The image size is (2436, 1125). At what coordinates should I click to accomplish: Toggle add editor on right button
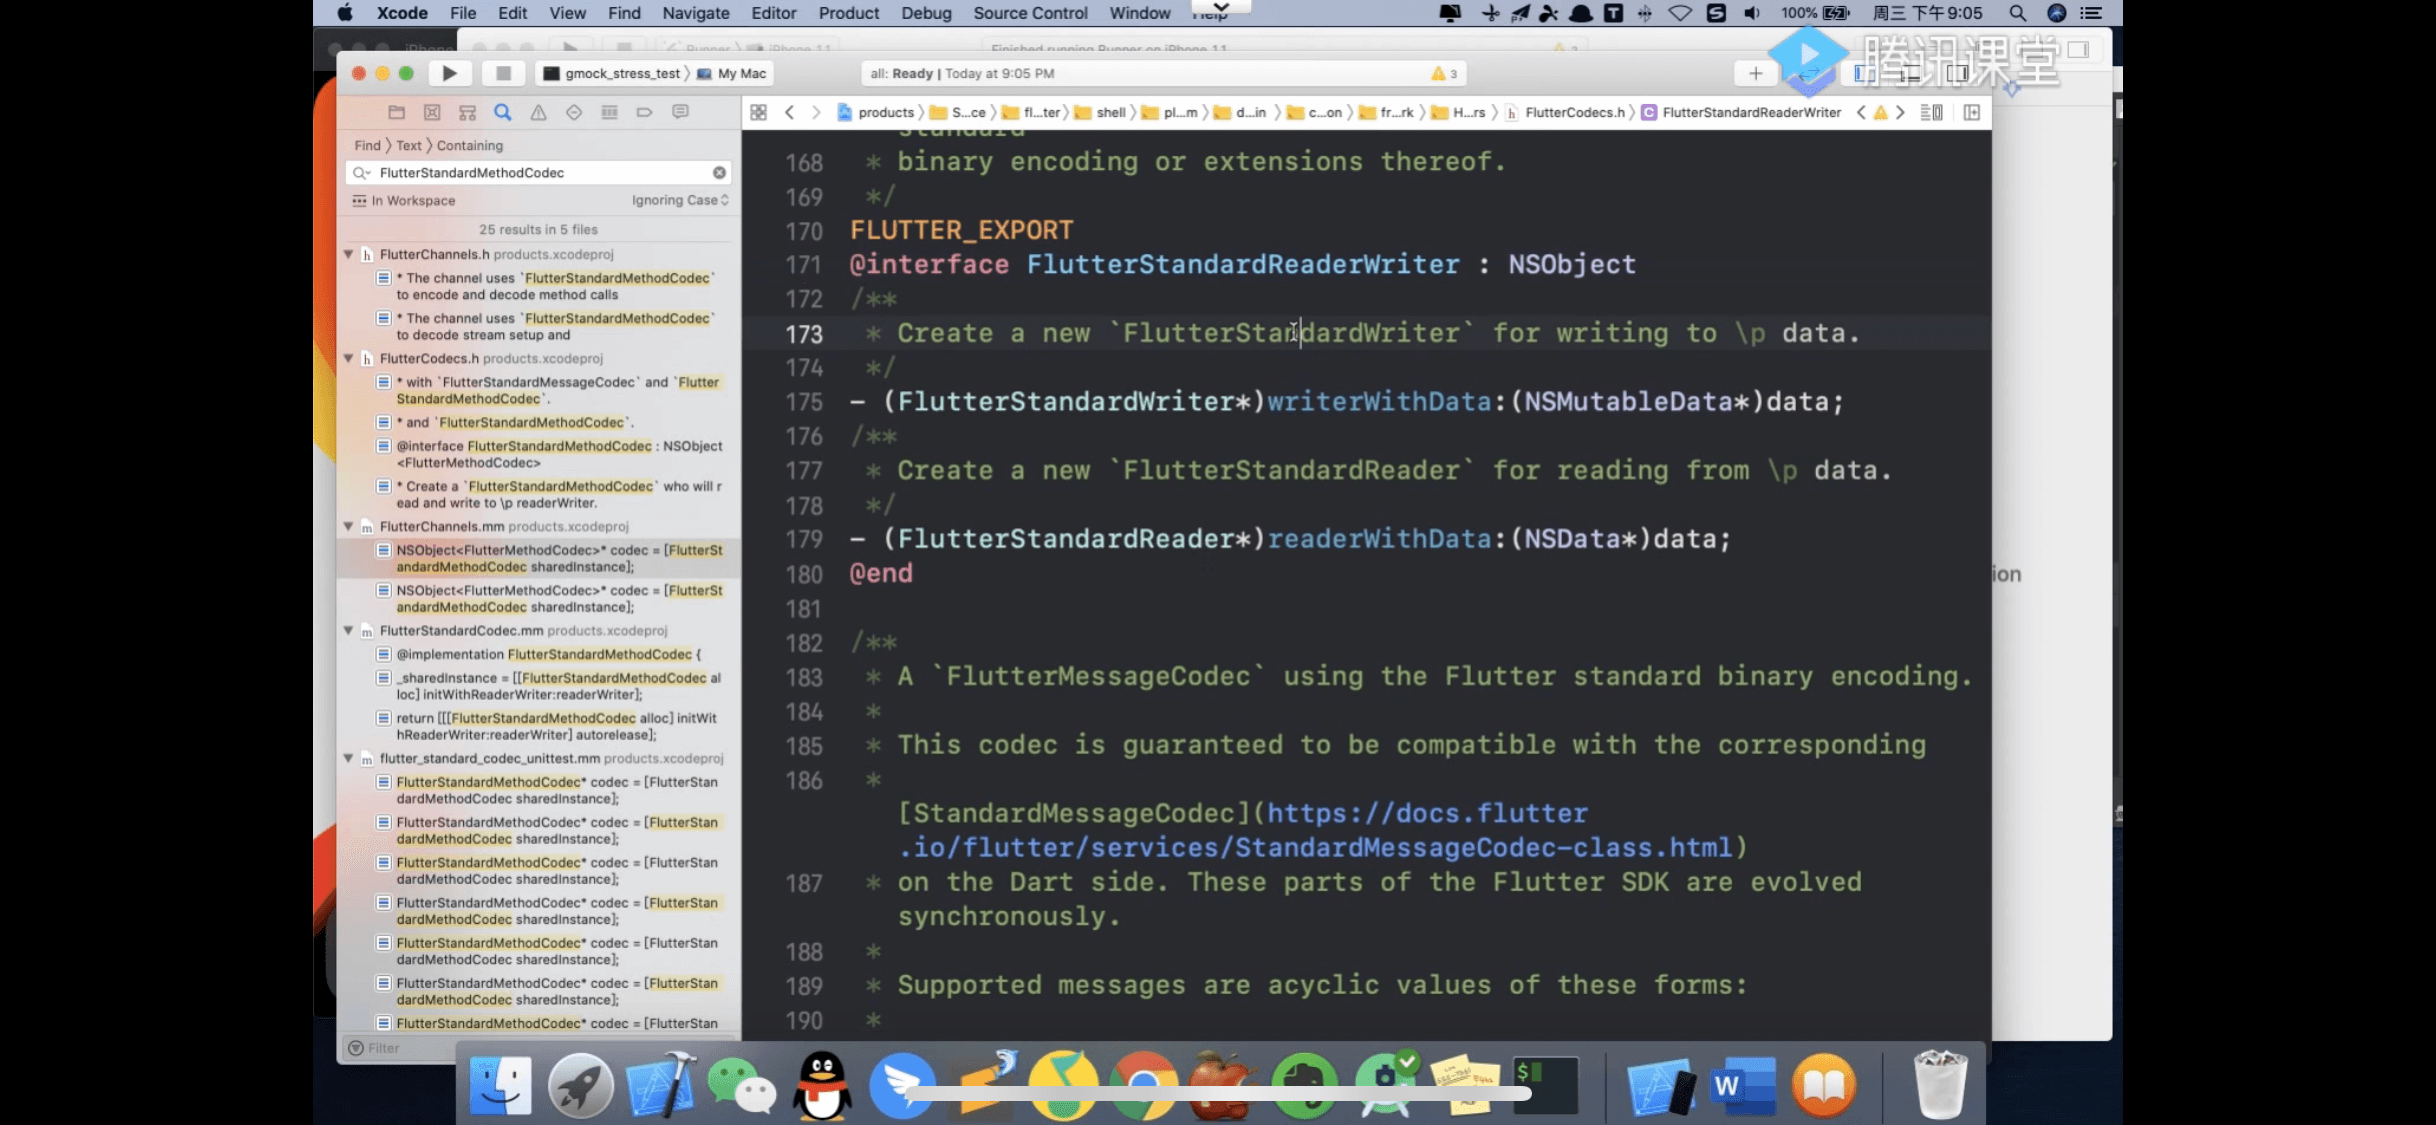click(1972, 112)
